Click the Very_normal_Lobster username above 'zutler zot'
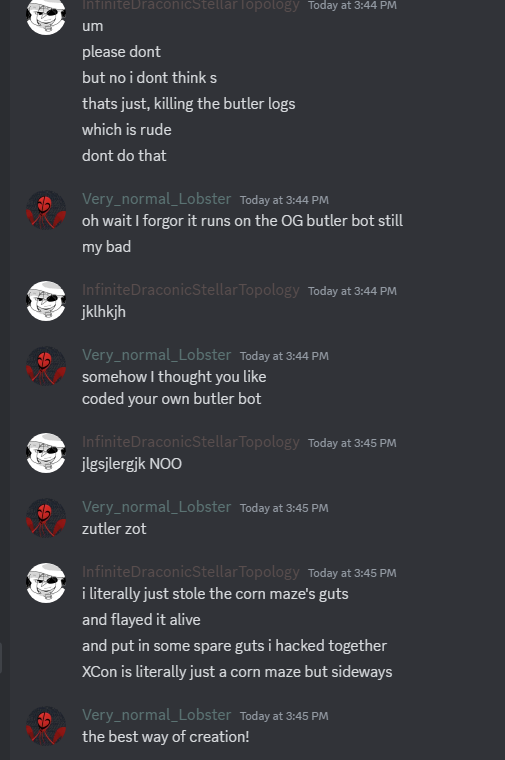This screenshot has height=760, width=505. 157,507
